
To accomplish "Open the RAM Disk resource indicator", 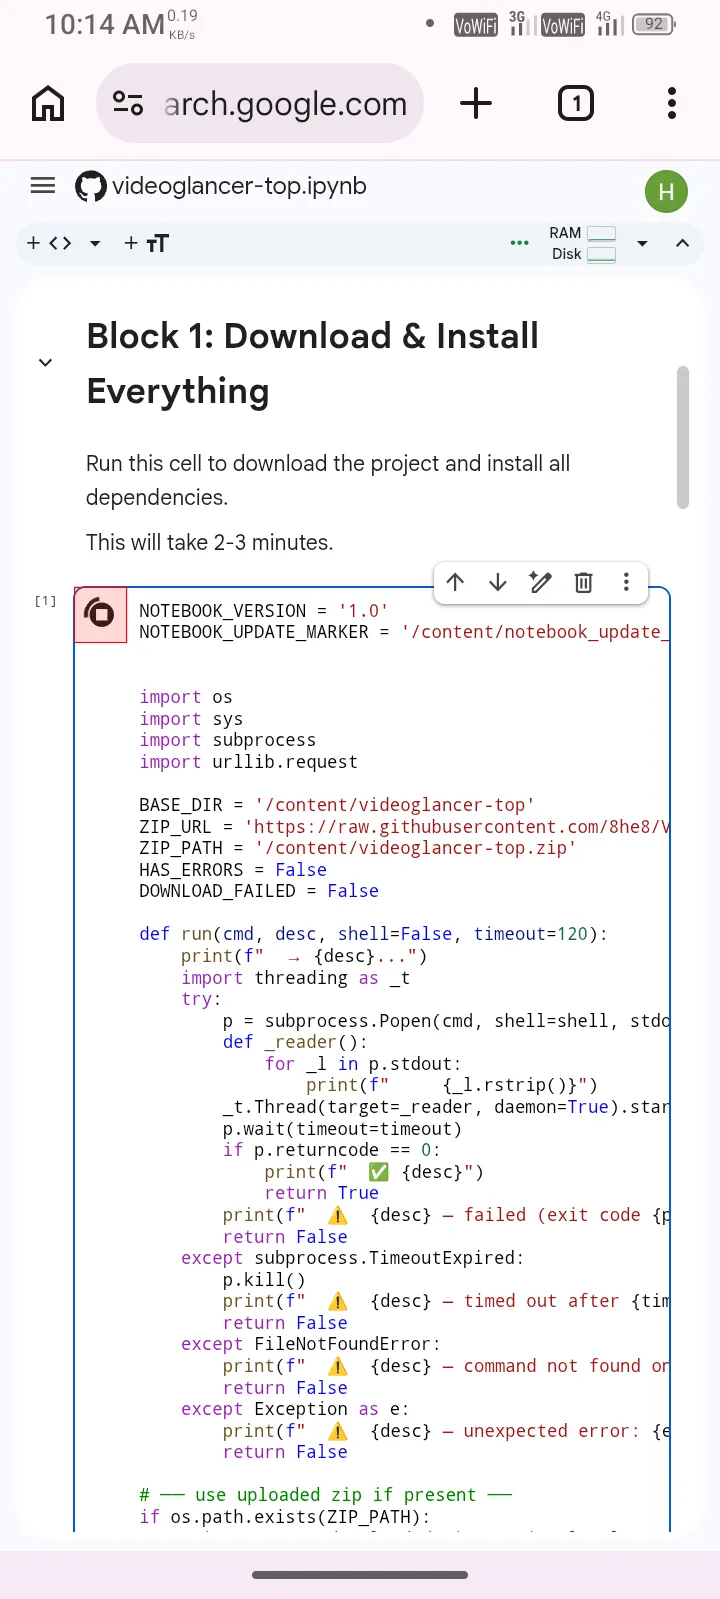I will coord(582,243).
